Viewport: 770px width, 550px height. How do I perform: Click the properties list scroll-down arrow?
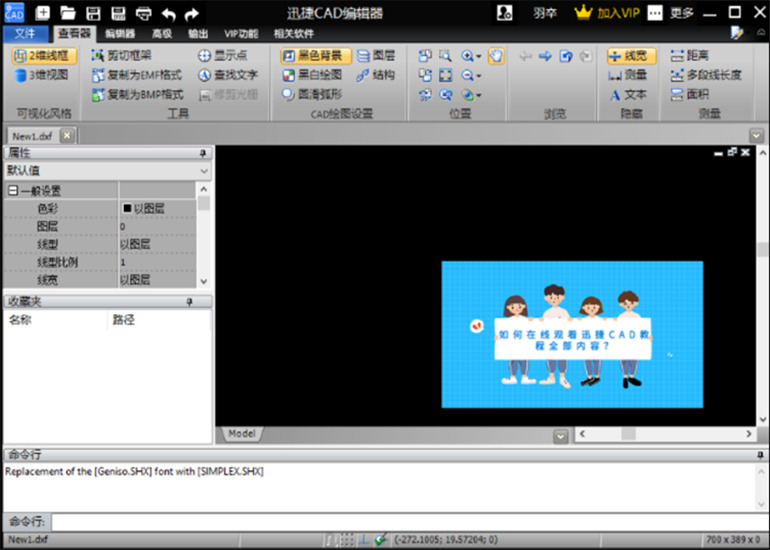(204, 281)
